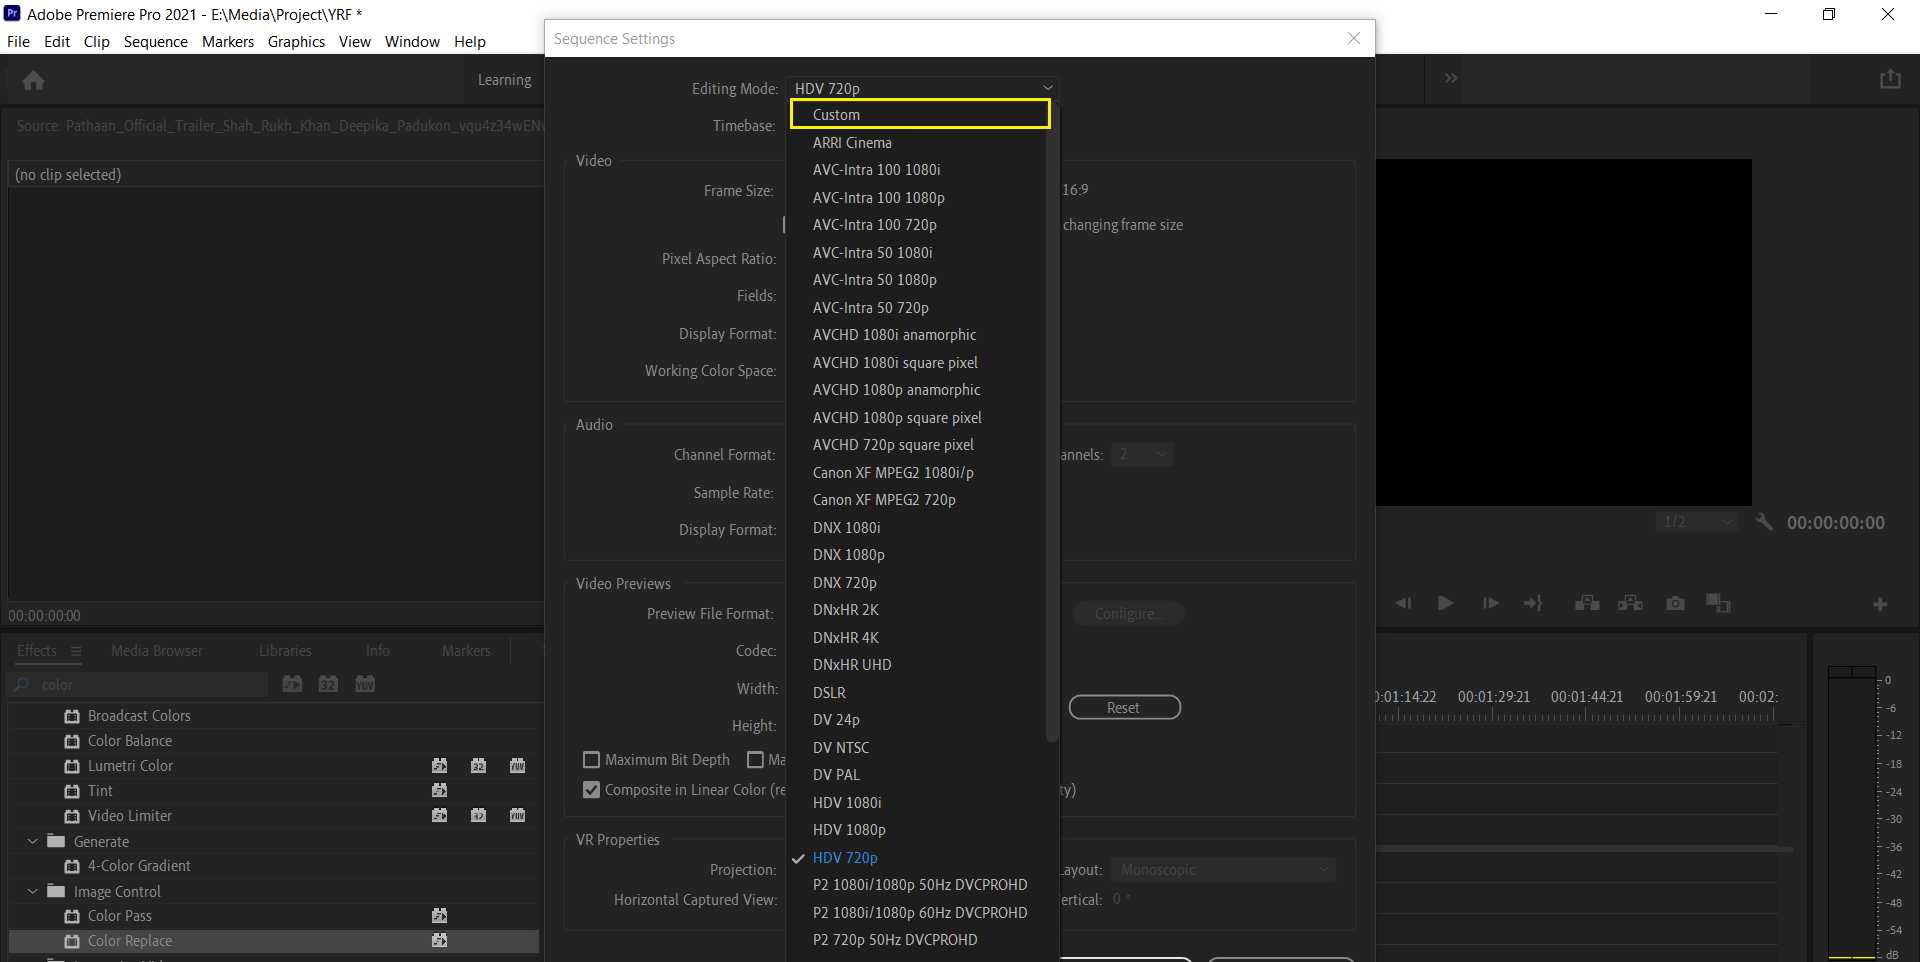Switch to the Libraries tab

click(x=285, y=650)
